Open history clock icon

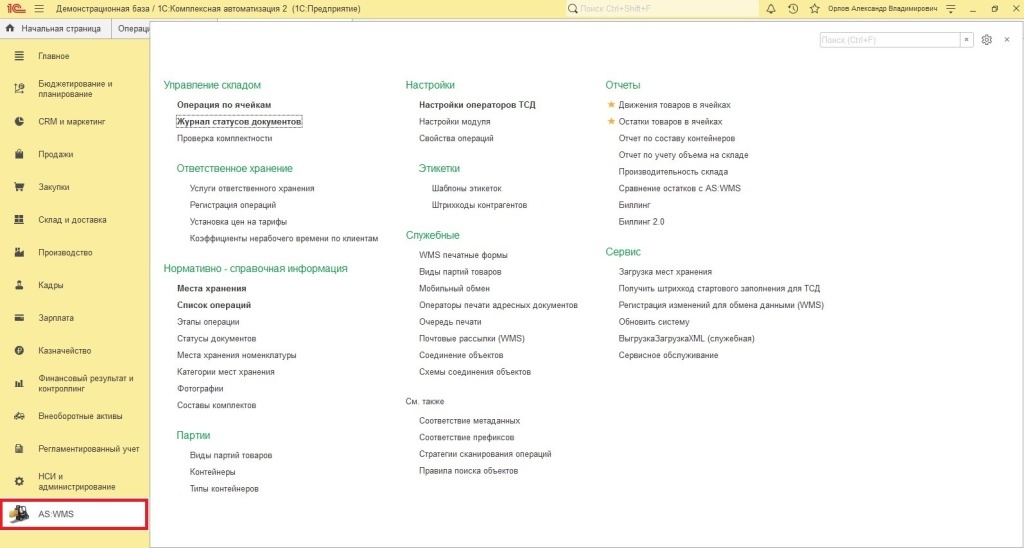(x=793, y=9)
